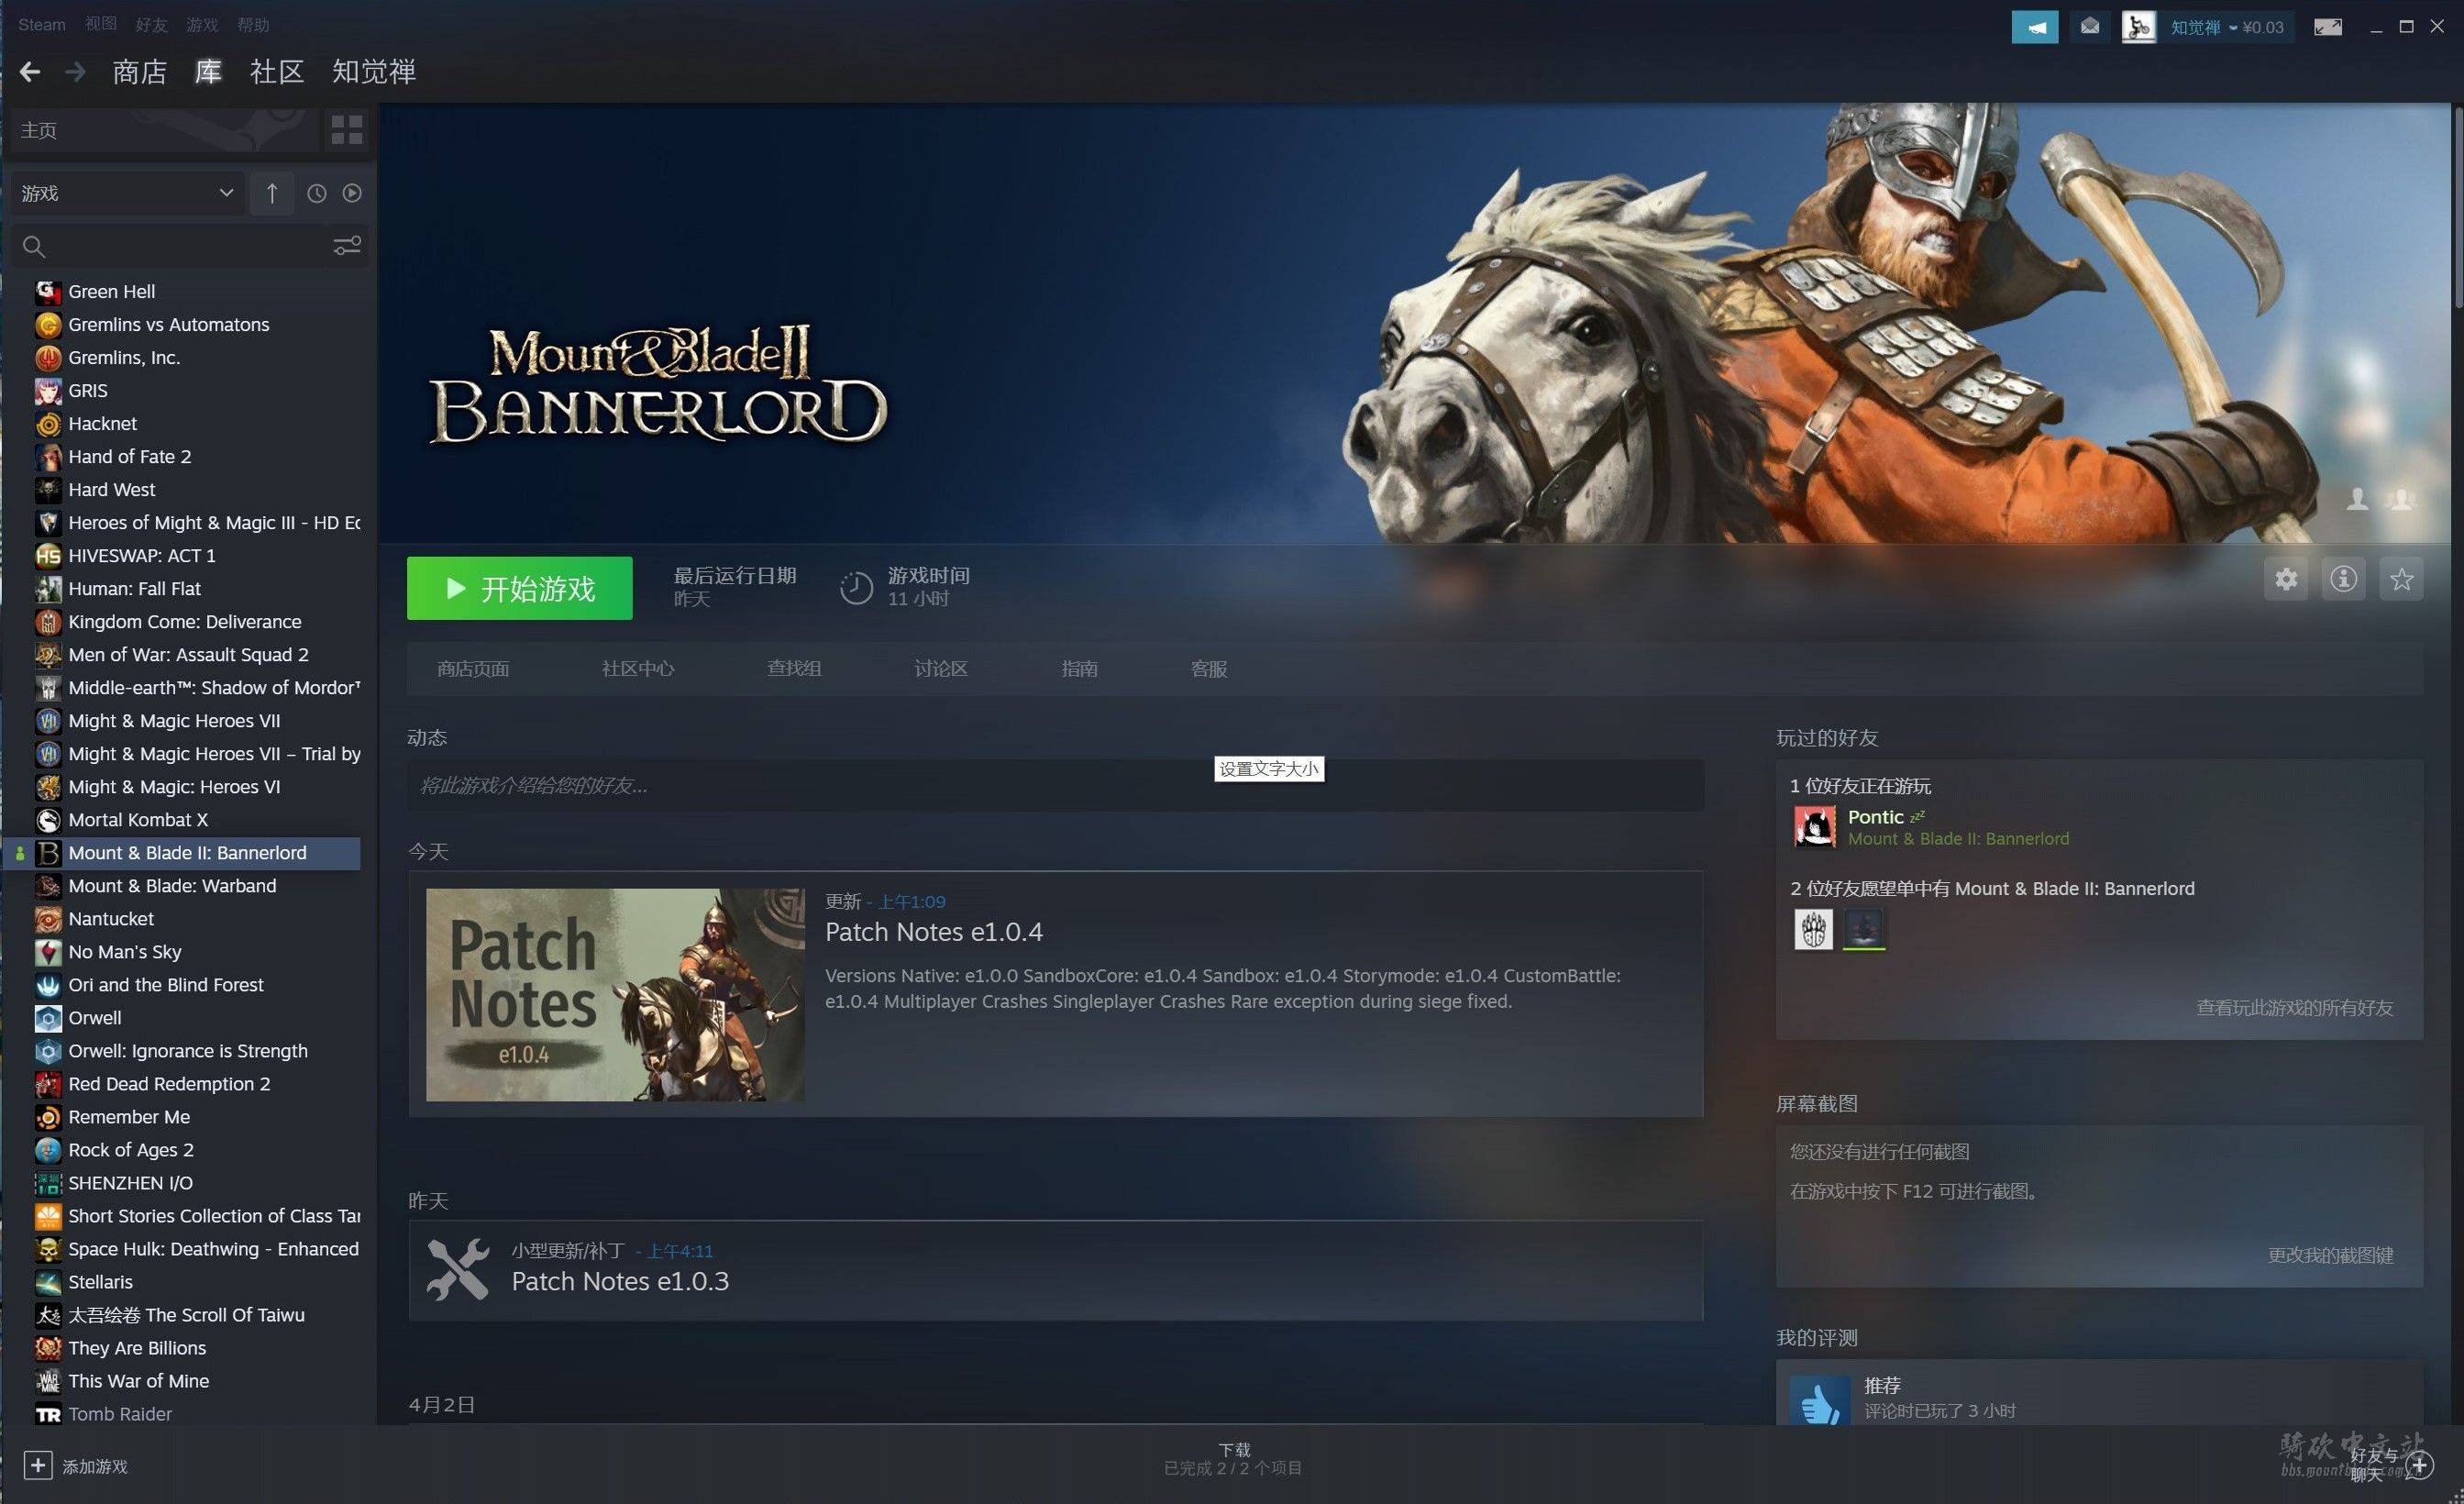2464x1504 pixels.
Task: Open friends and chat plus icon
Action: click(2421, 1466)
